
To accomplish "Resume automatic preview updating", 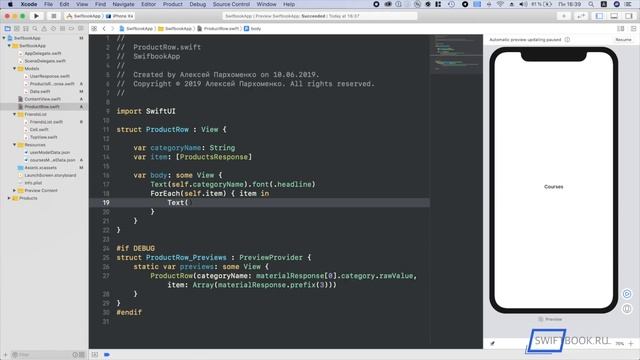I will [x=623, y=40].
